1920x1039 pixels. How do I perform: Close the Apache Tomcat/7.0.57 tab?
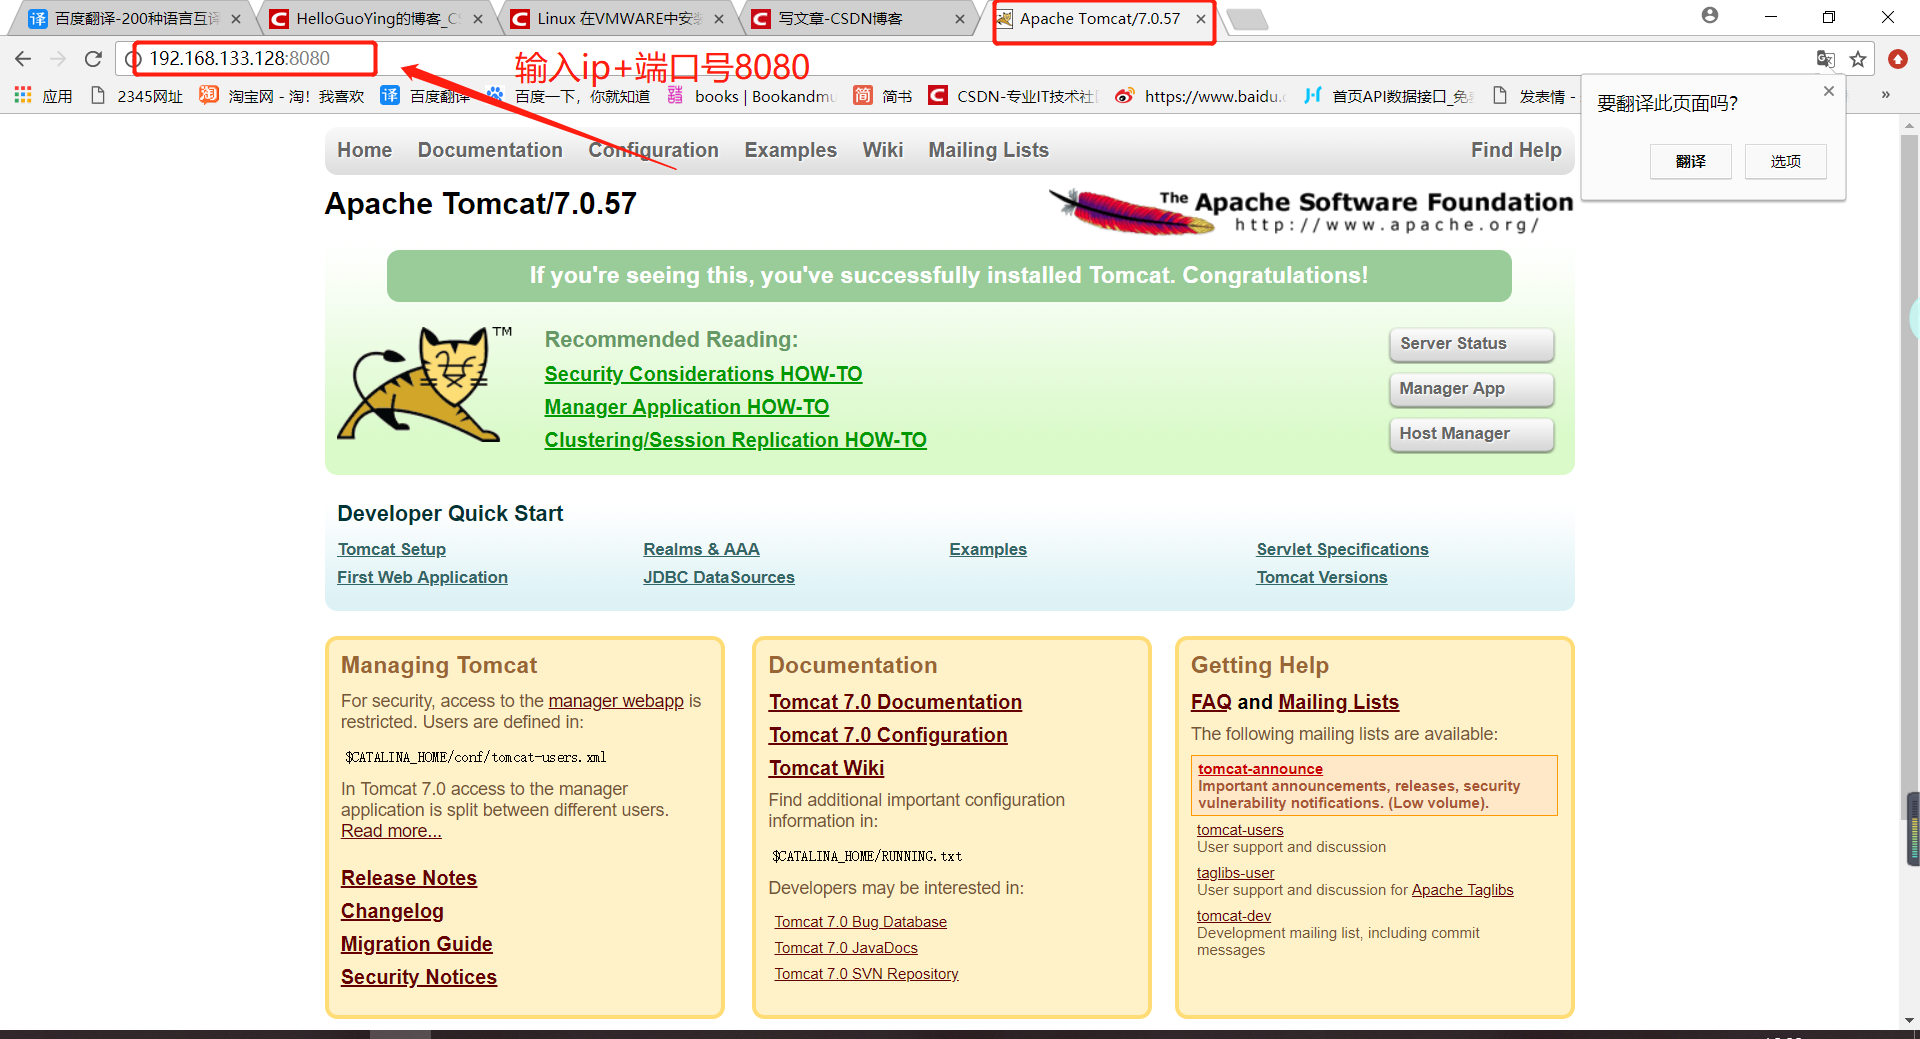click(x=1200, y=19)
